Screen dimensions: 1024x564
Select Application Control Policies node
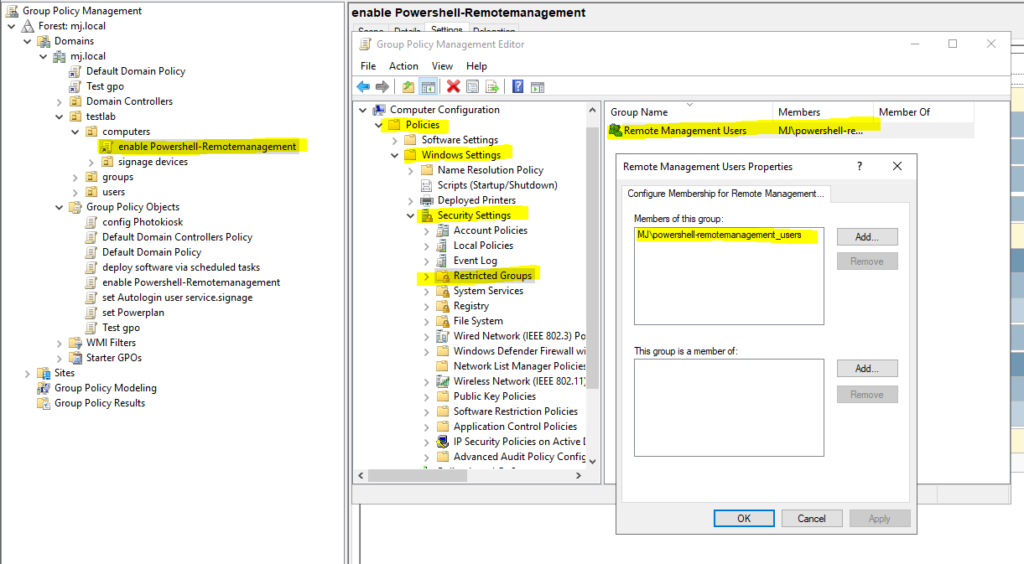[515, 426]
